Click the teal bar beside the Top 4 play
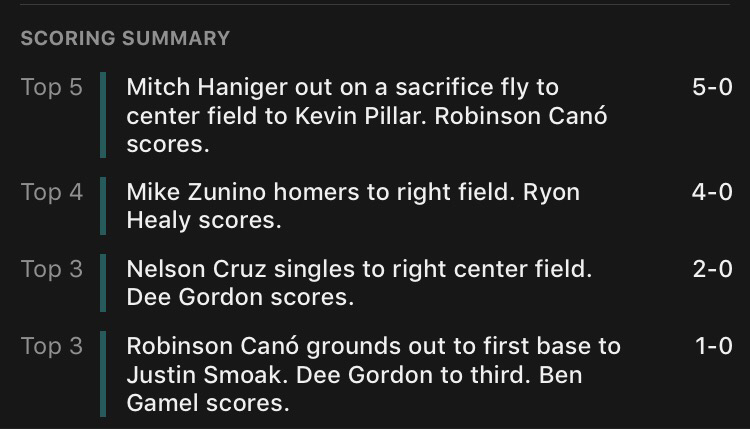This screenshot has height=429, width=750. 103,206
